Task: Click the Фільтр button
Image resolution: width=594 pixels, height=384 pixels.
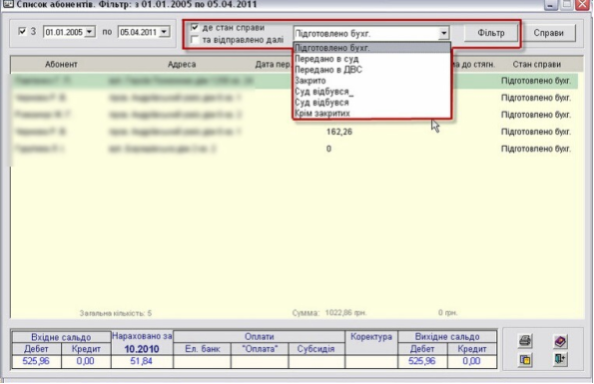Action: 491,33
